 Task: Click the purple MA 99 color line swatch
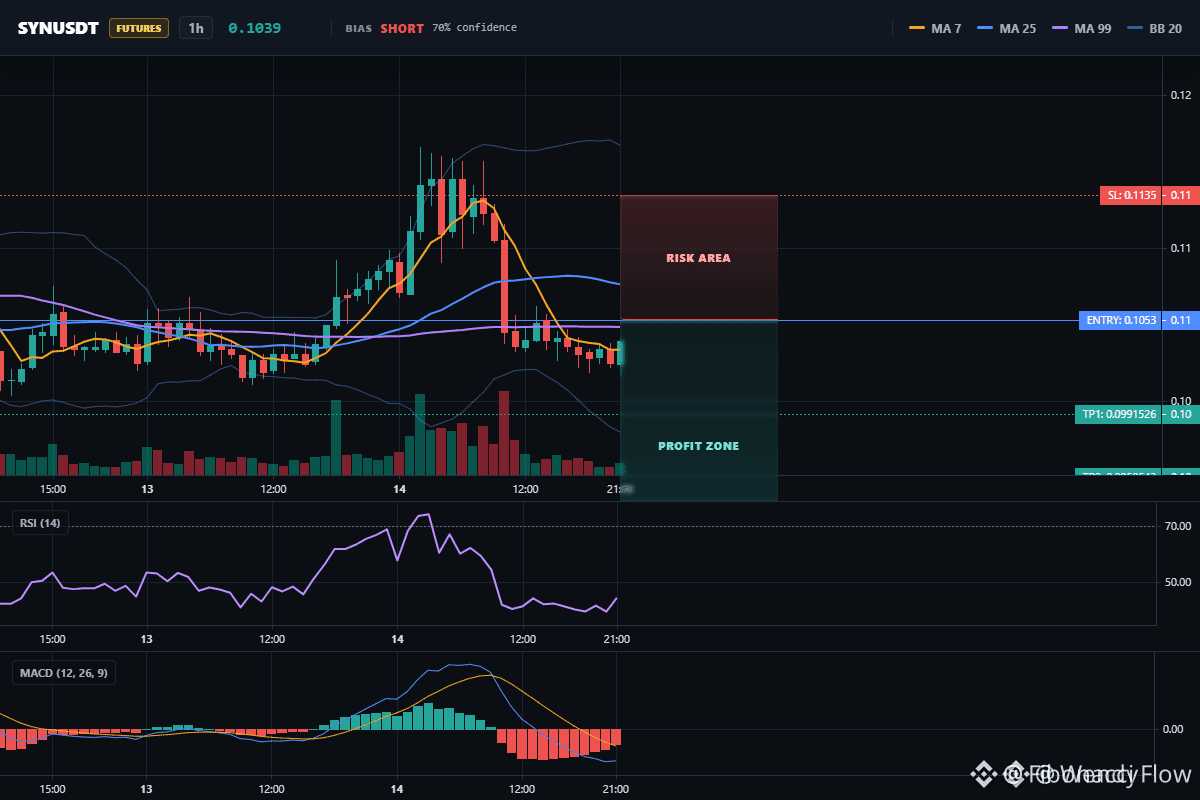(1060, 28)
